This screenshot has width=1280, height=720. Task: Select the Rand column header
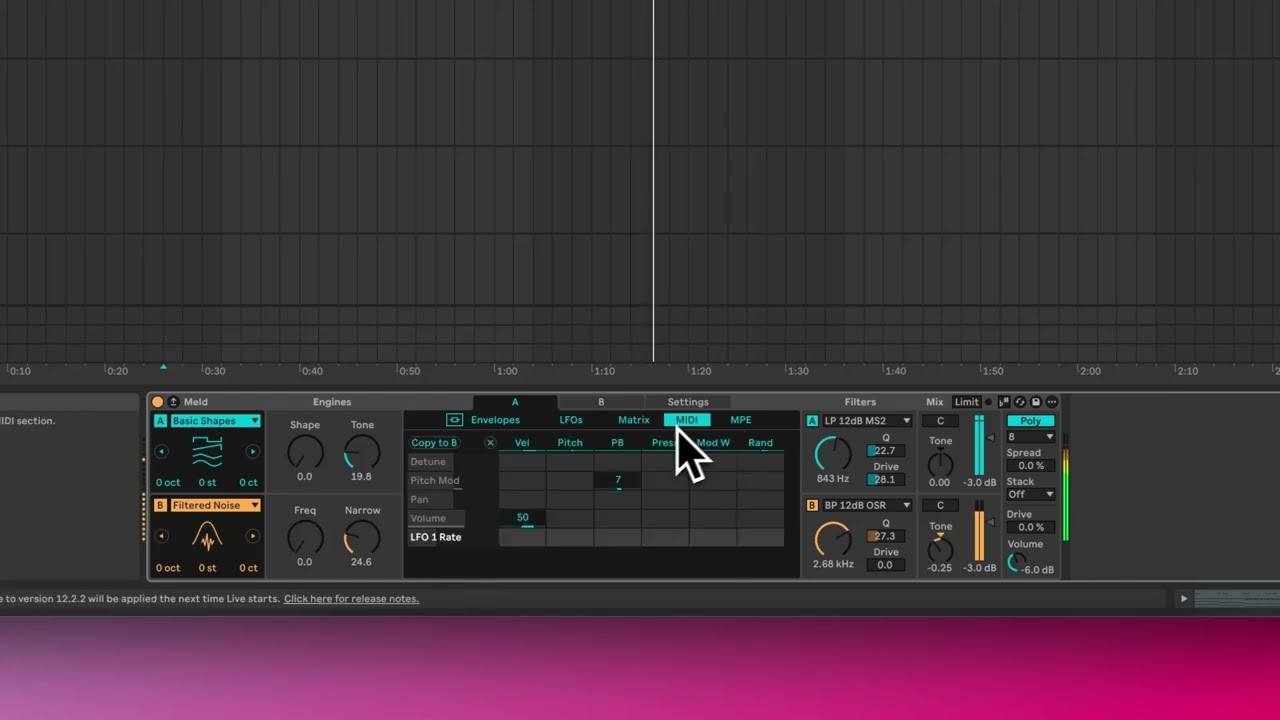[760, 443]
